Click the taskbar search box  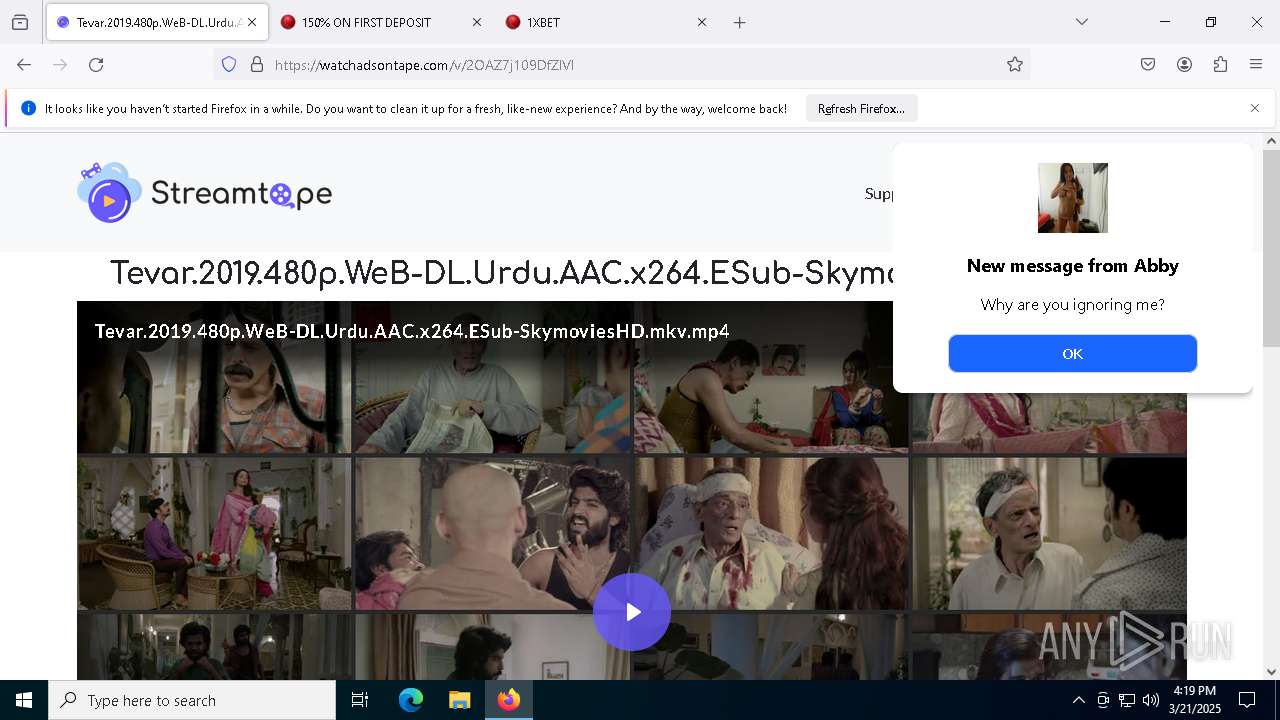point(192,700)
